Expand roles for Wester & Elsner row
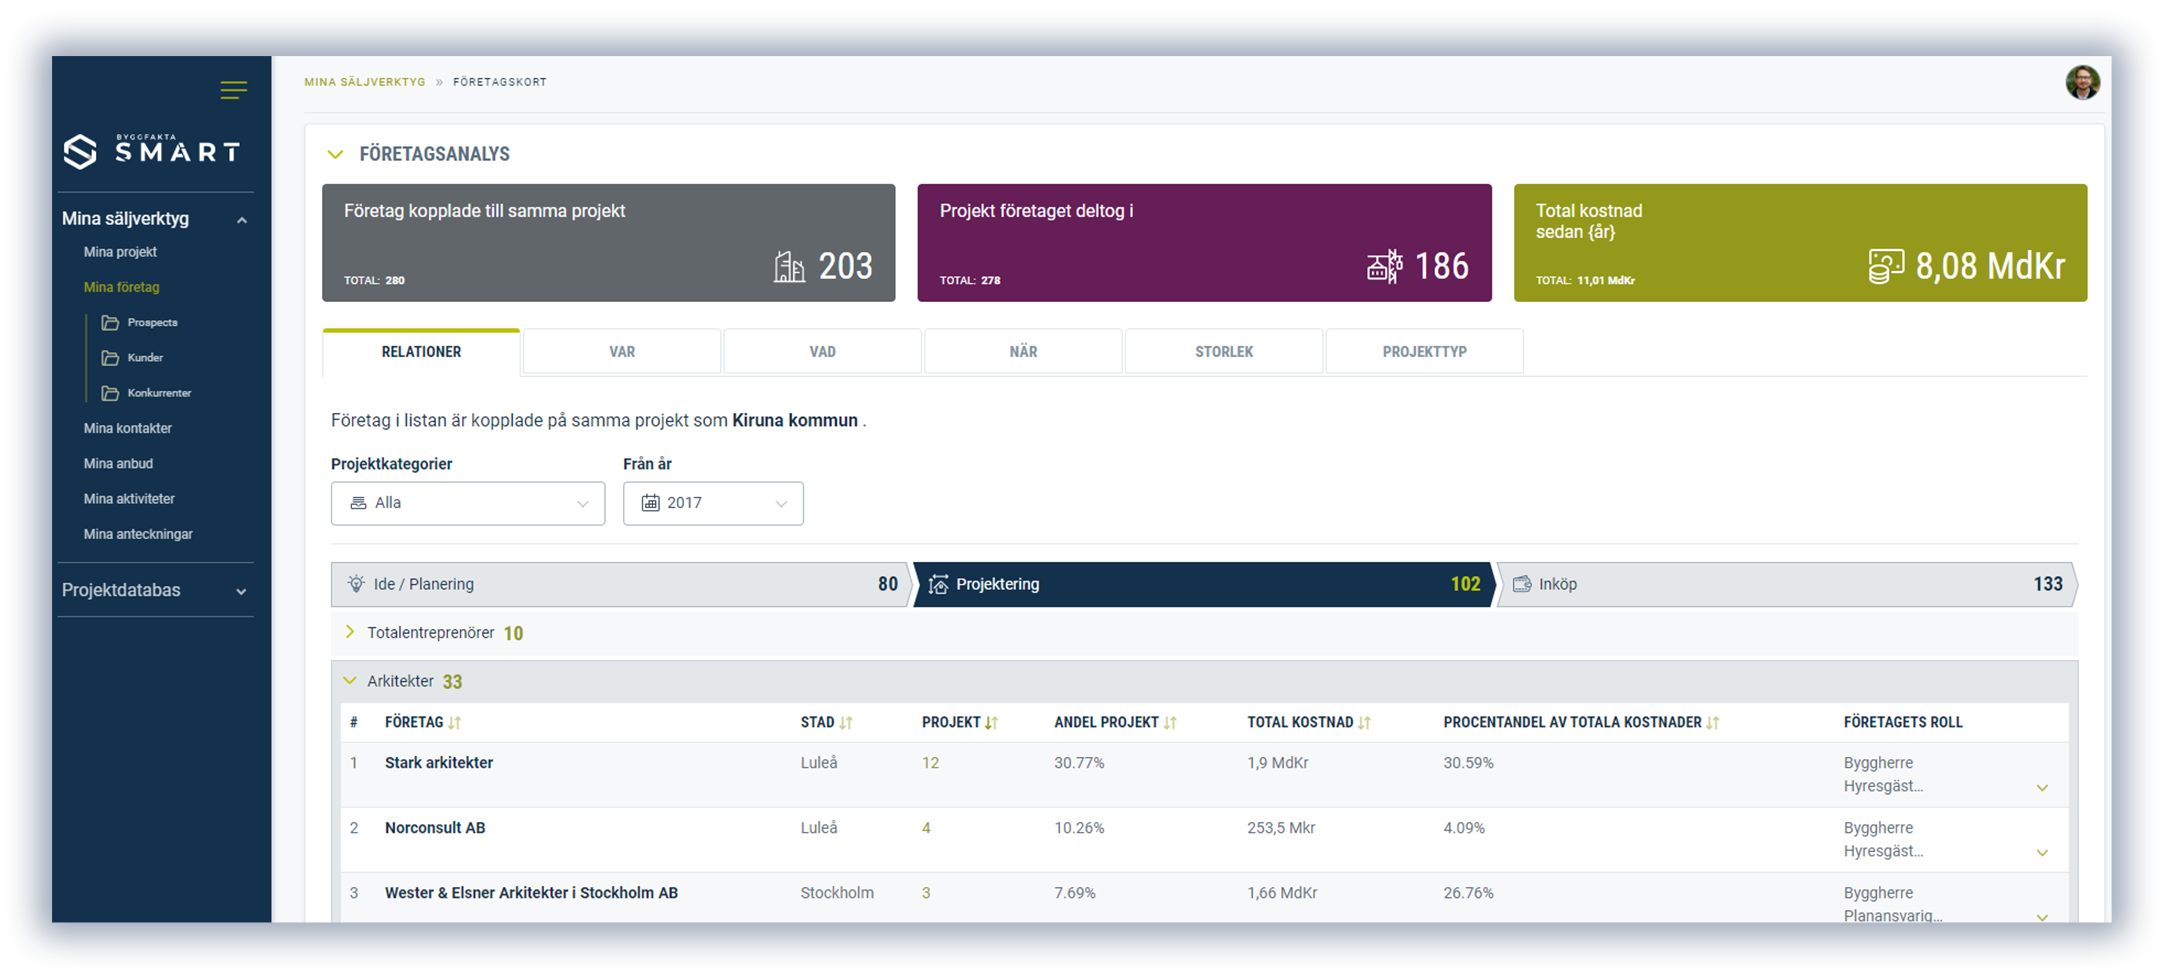 pyautogui.click(x=2042, y=917)
